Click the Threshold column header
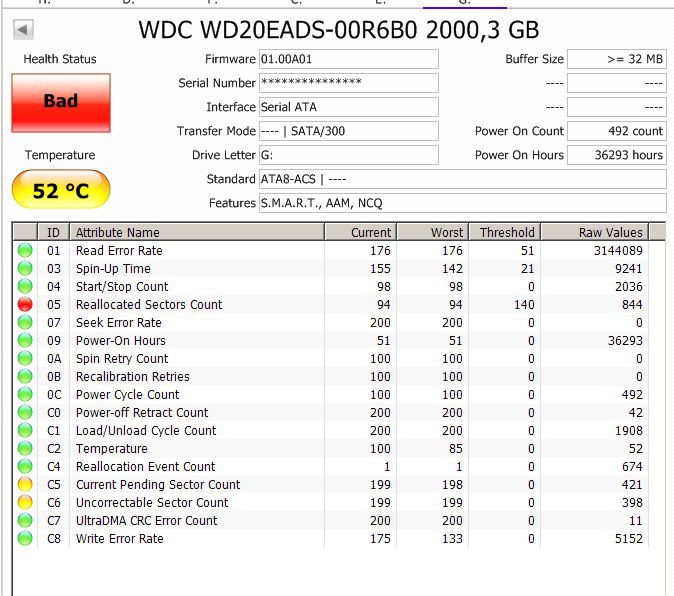The width and height of the screenshot is (674, 596). (x=505, y=232)
